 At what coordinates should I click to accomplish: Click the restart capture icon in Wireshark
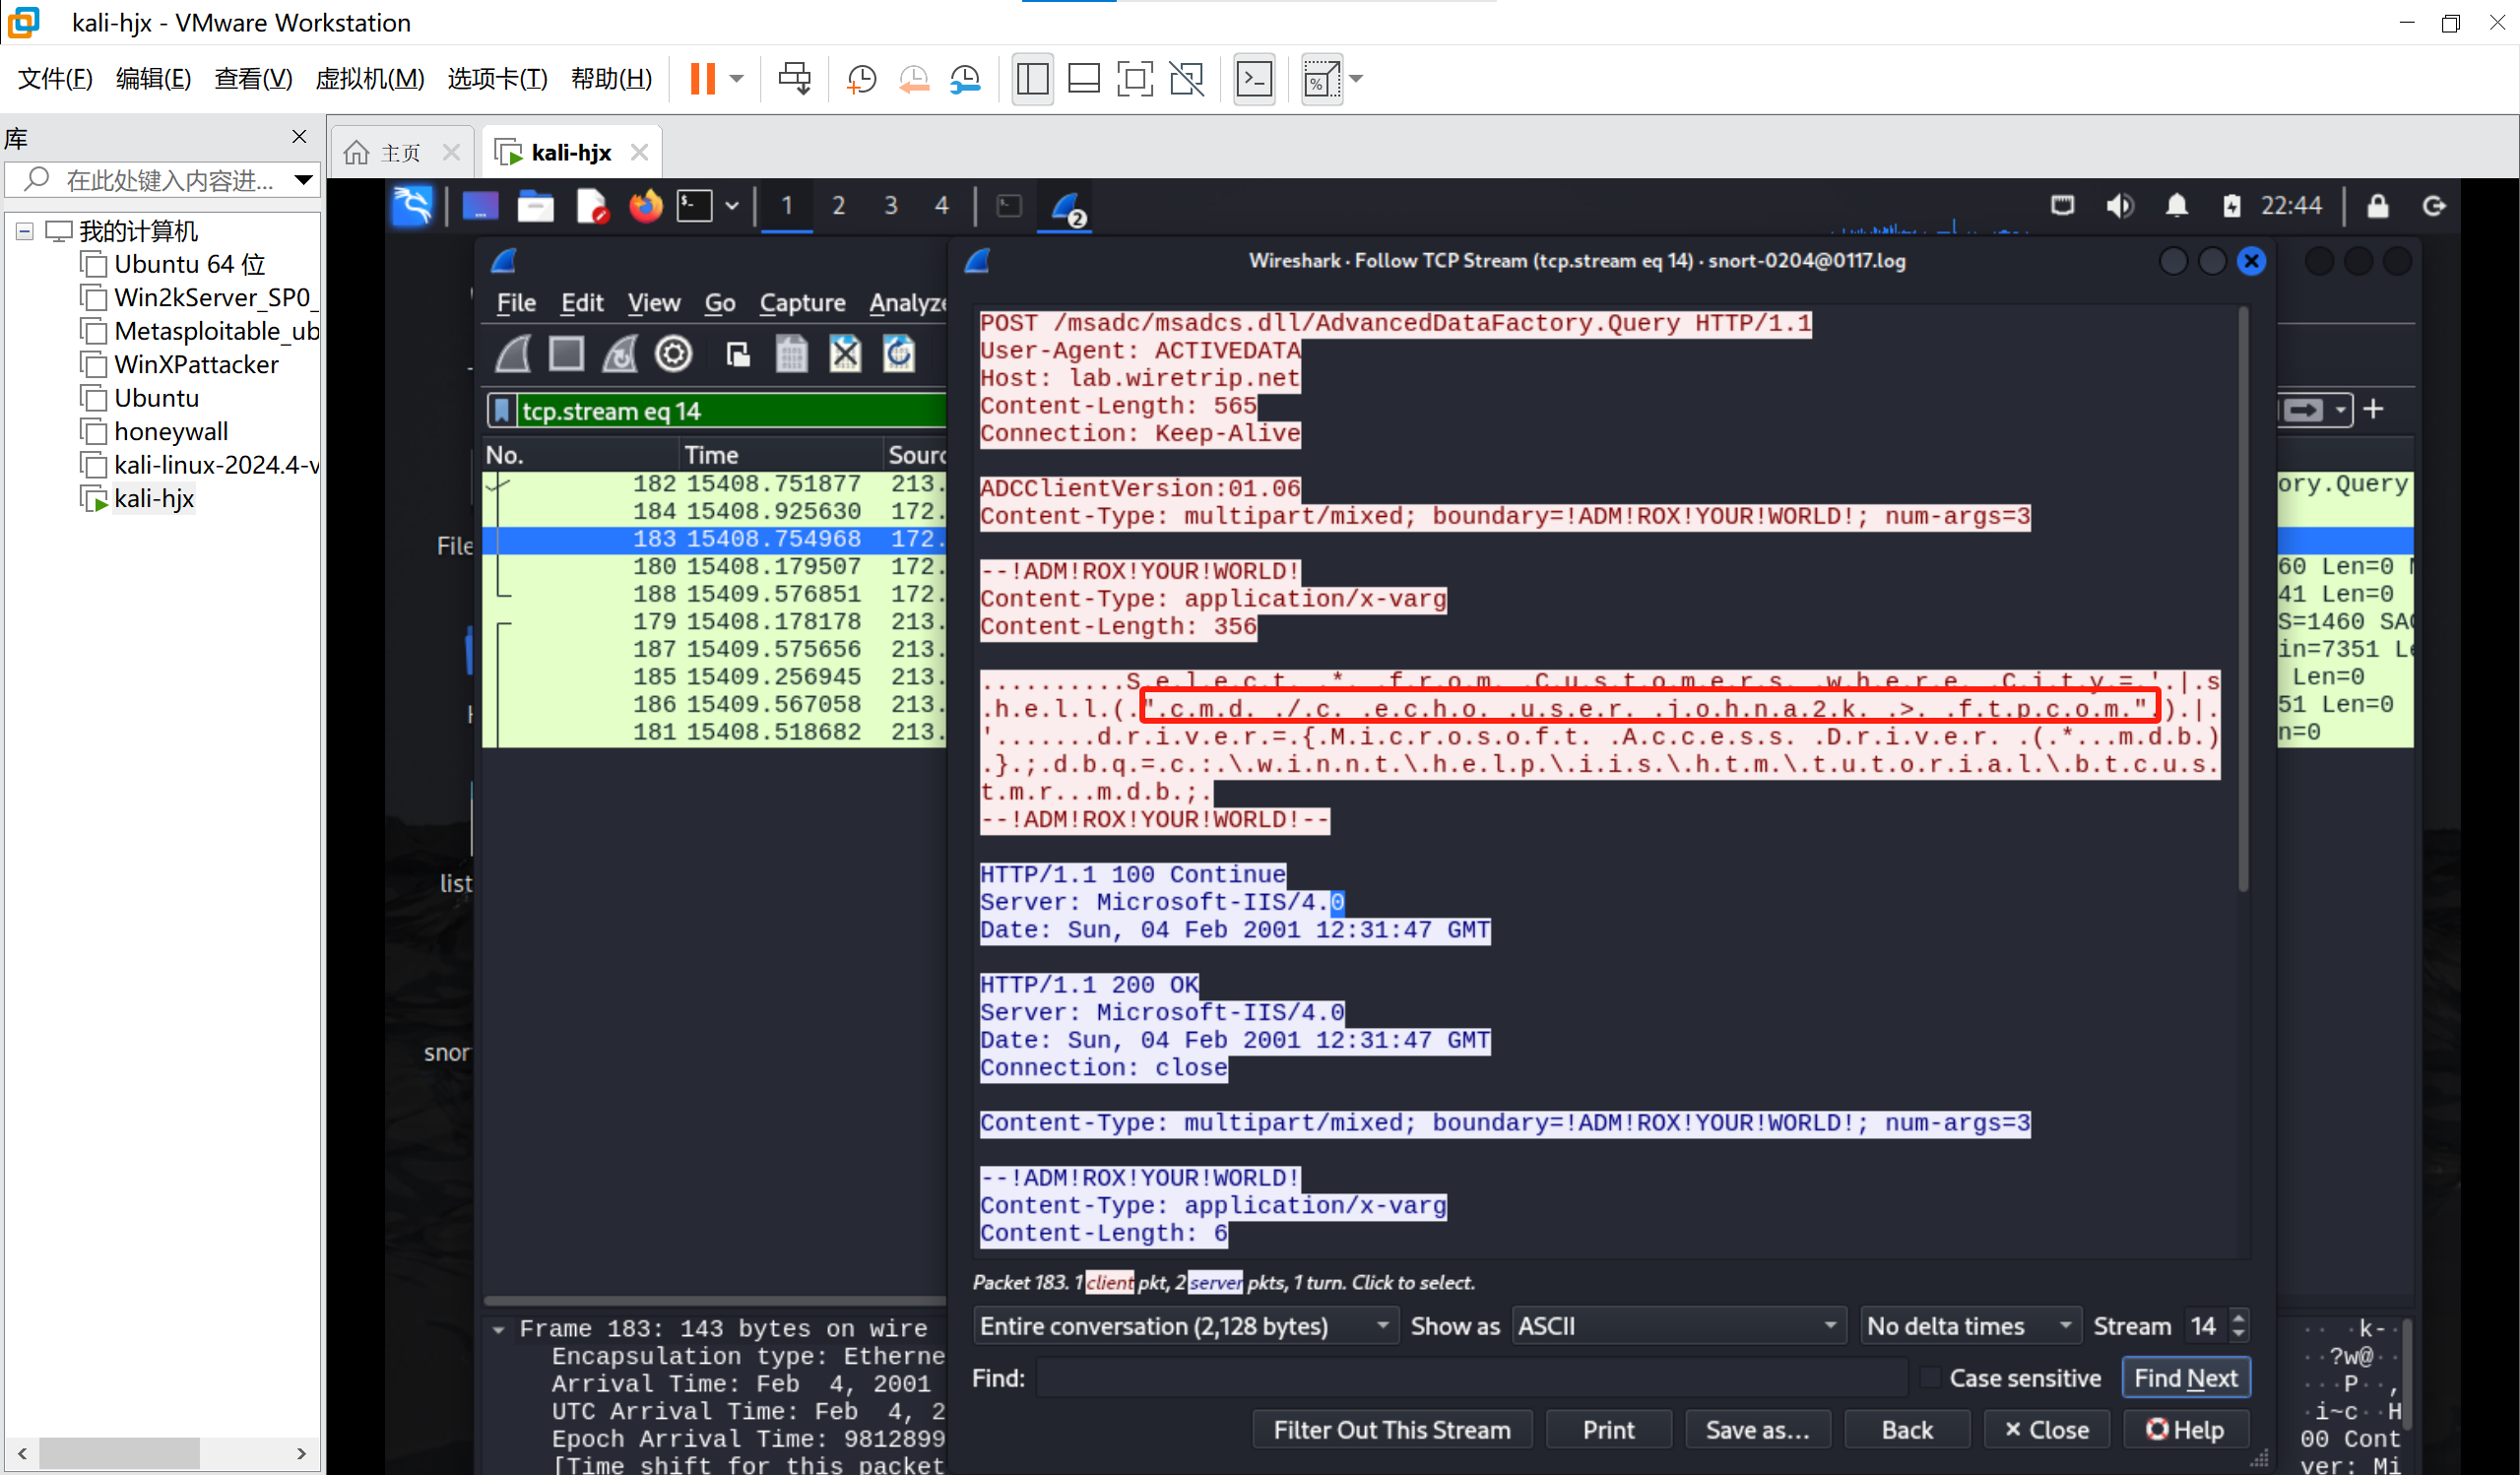tap(620, 354)
